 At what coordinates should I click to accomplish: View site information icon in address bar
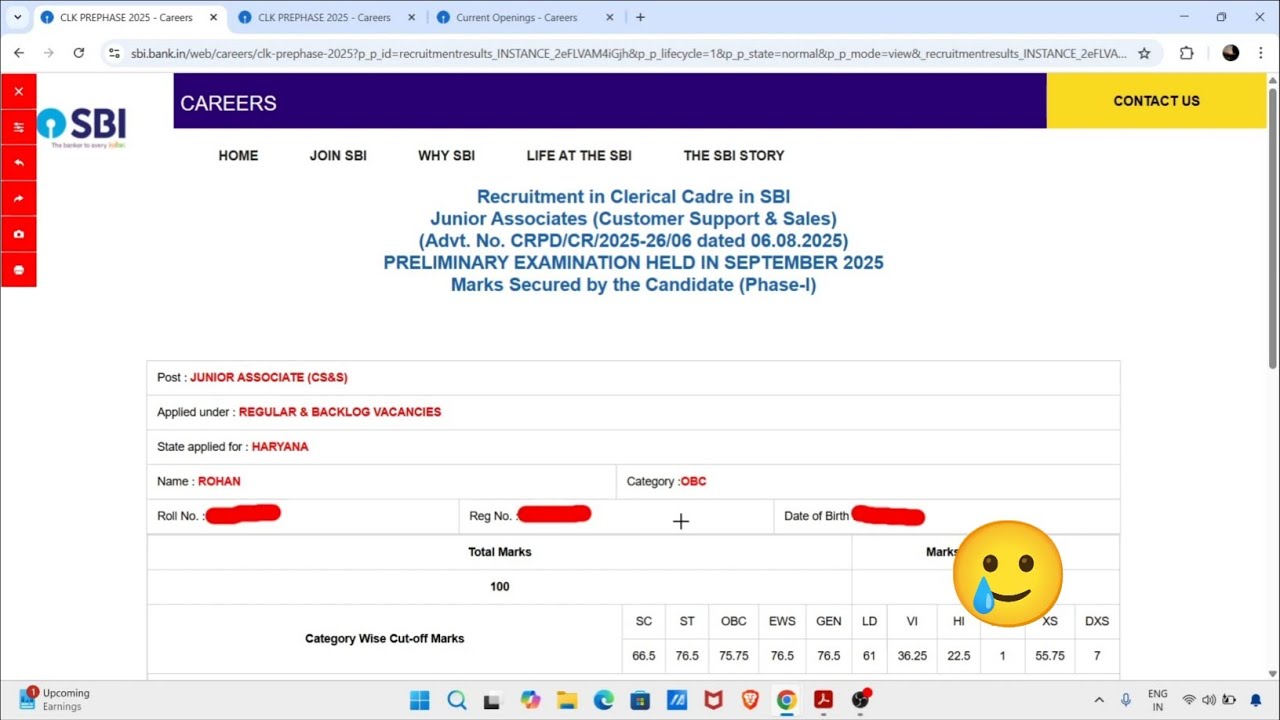(115, 53)
